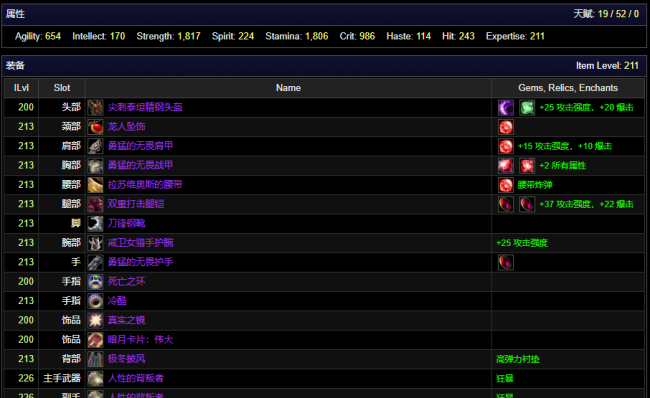
Task: Open the 极冬披风 item link
Action: coord(126,359)
